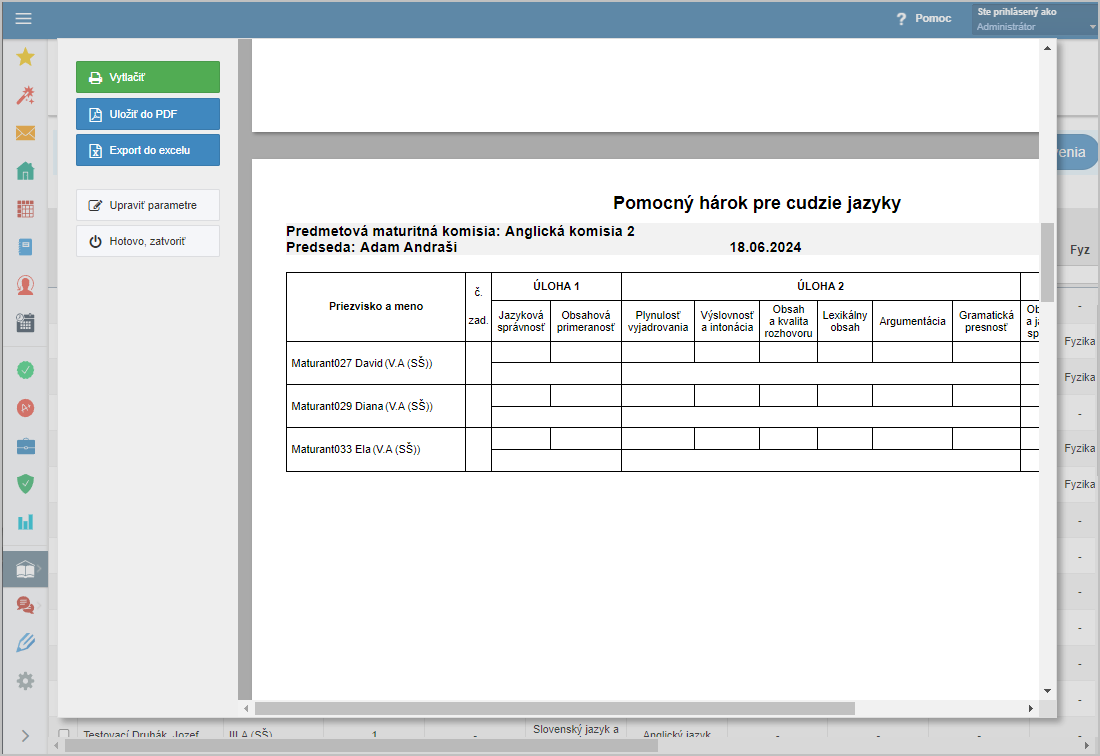Click the Obsahová primeranosť header cell
Viewport: 1100px width, 756px height.
coord(586,321)
